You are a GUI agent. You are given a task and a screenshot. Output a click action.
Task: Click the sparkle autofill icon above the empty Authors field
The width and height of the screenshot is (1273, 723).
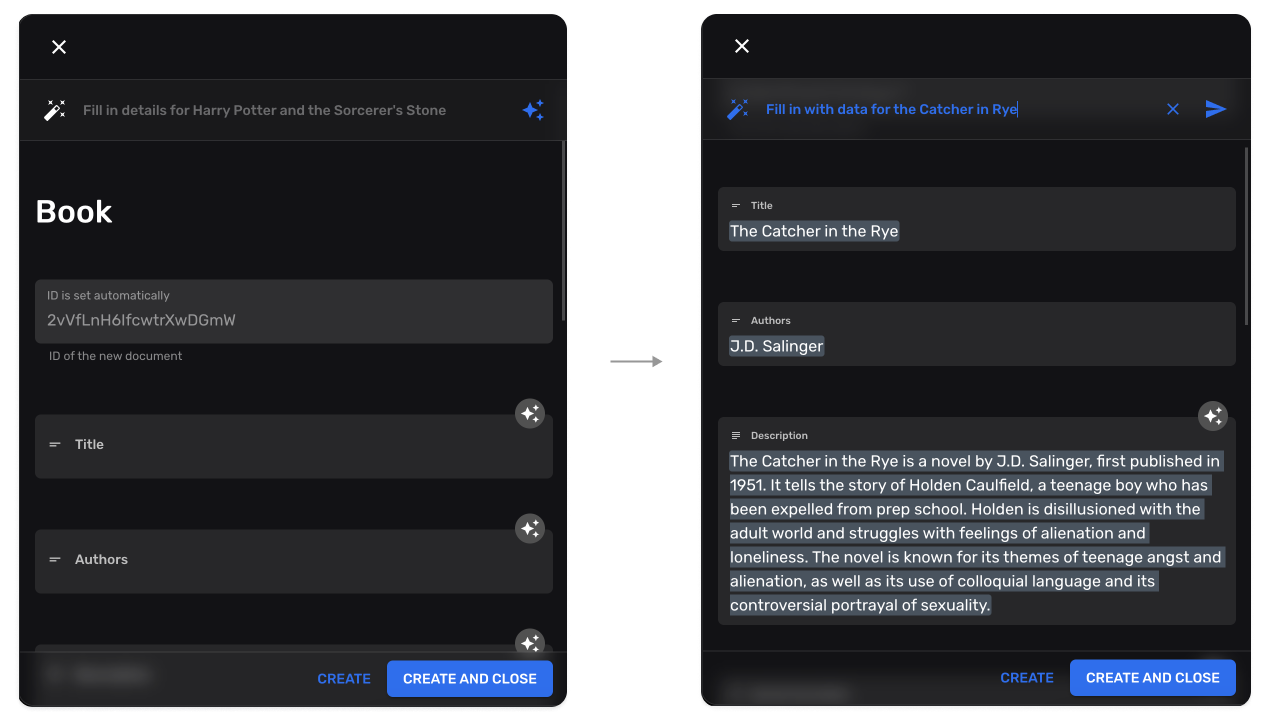coord(529,528)
